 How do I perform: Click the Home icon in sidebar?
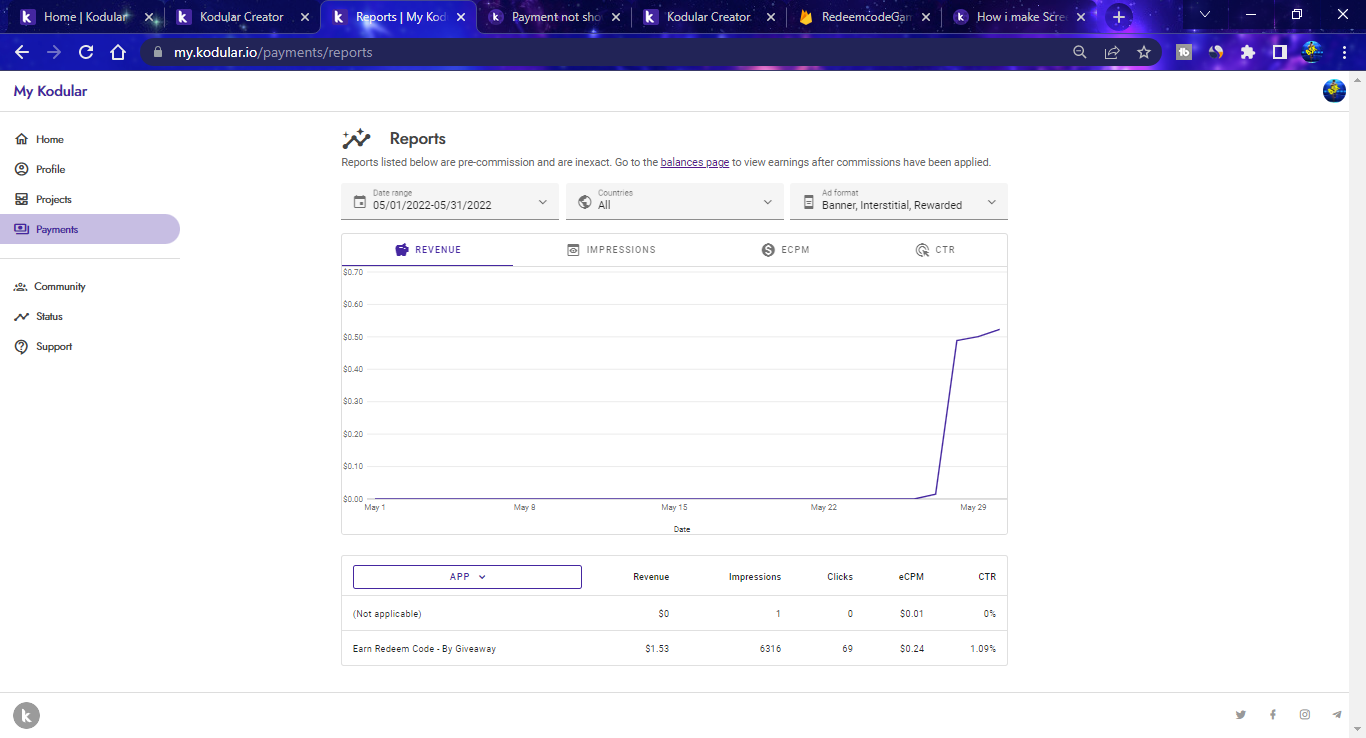click(x=22, y=140)
